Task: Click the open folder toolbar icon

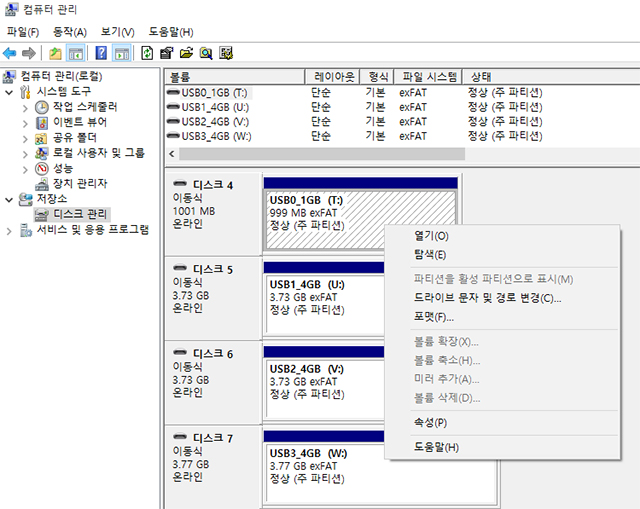Action: 186,53
